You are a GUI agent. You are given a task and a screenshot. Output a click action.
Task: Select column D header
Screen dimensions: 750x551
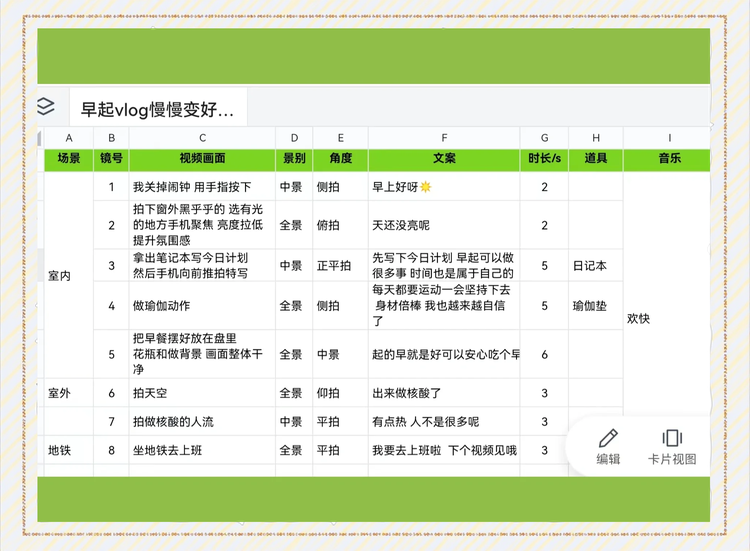coord(294,138)
